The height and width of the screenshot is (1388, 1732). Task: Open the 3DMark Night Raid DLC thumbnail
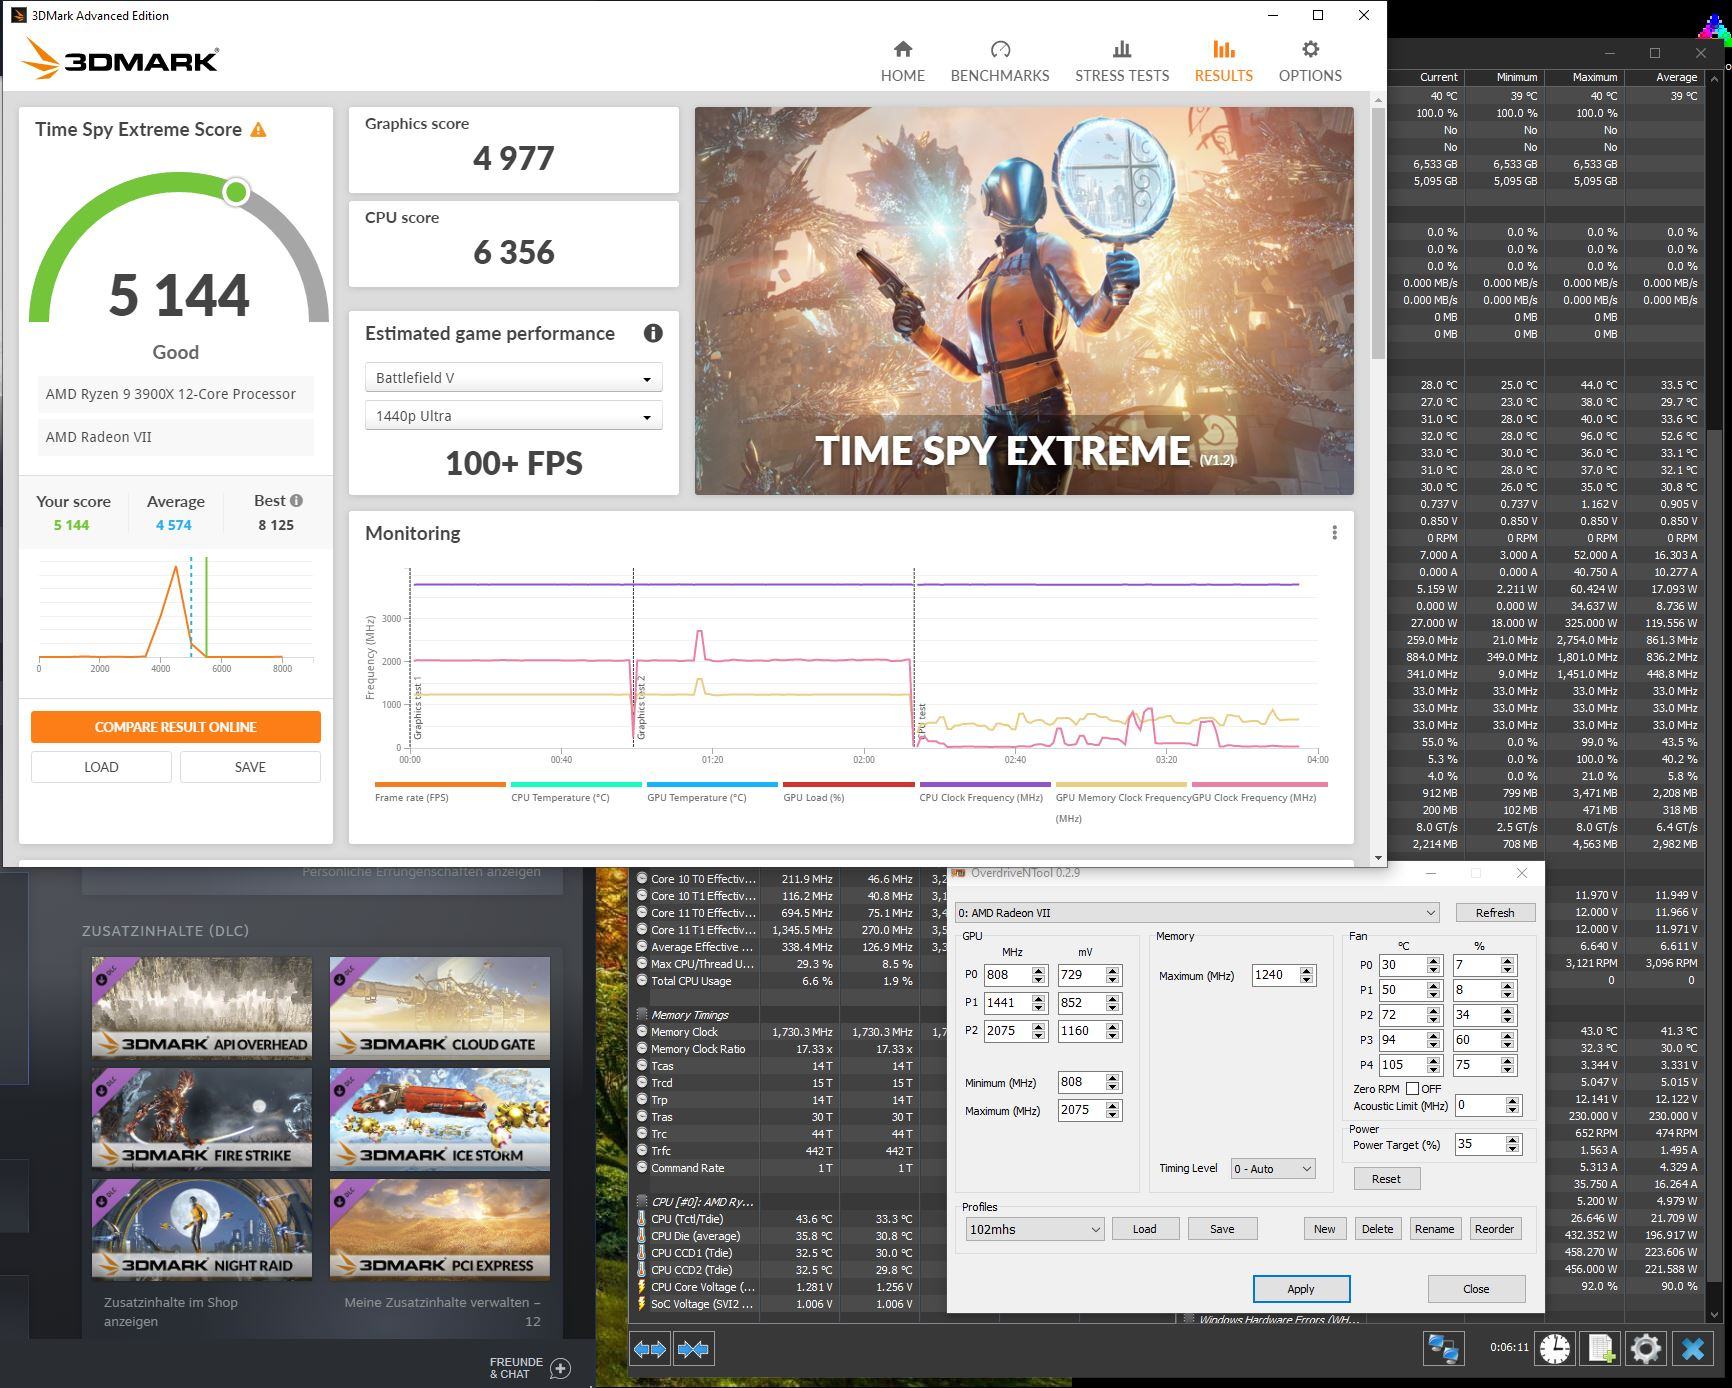pos(202,1230)
